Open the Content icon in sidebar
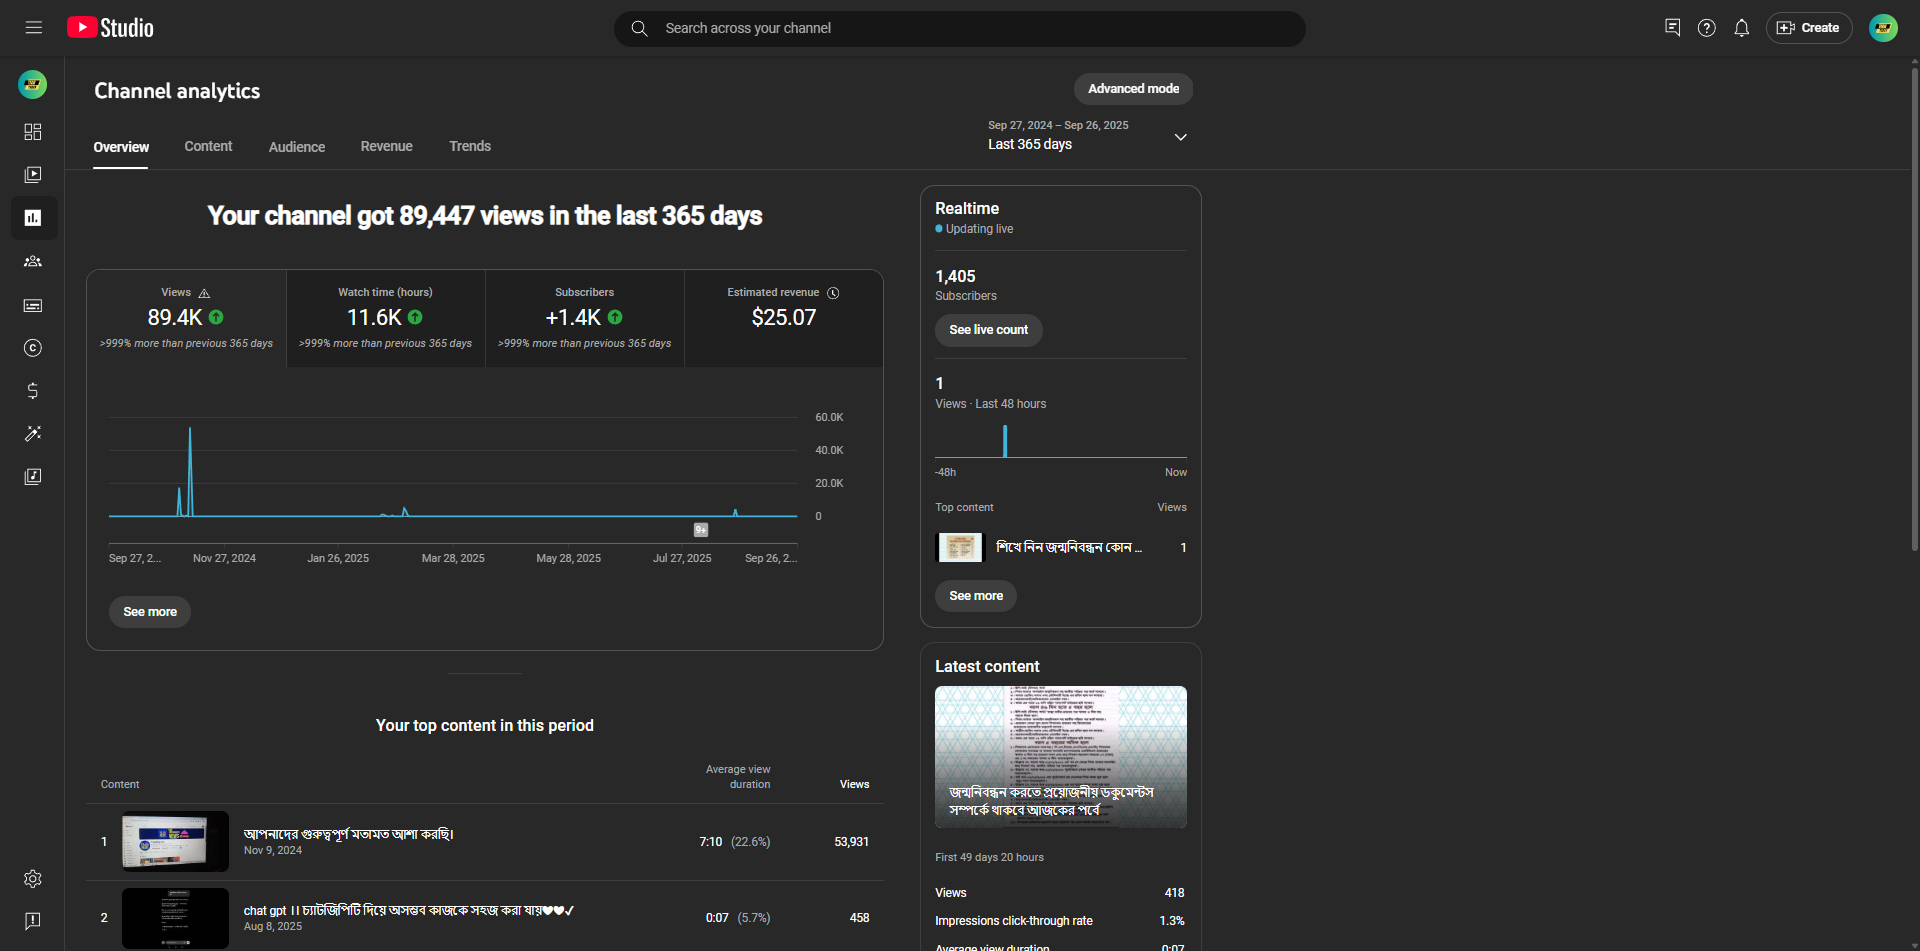 tap(33, 175)
